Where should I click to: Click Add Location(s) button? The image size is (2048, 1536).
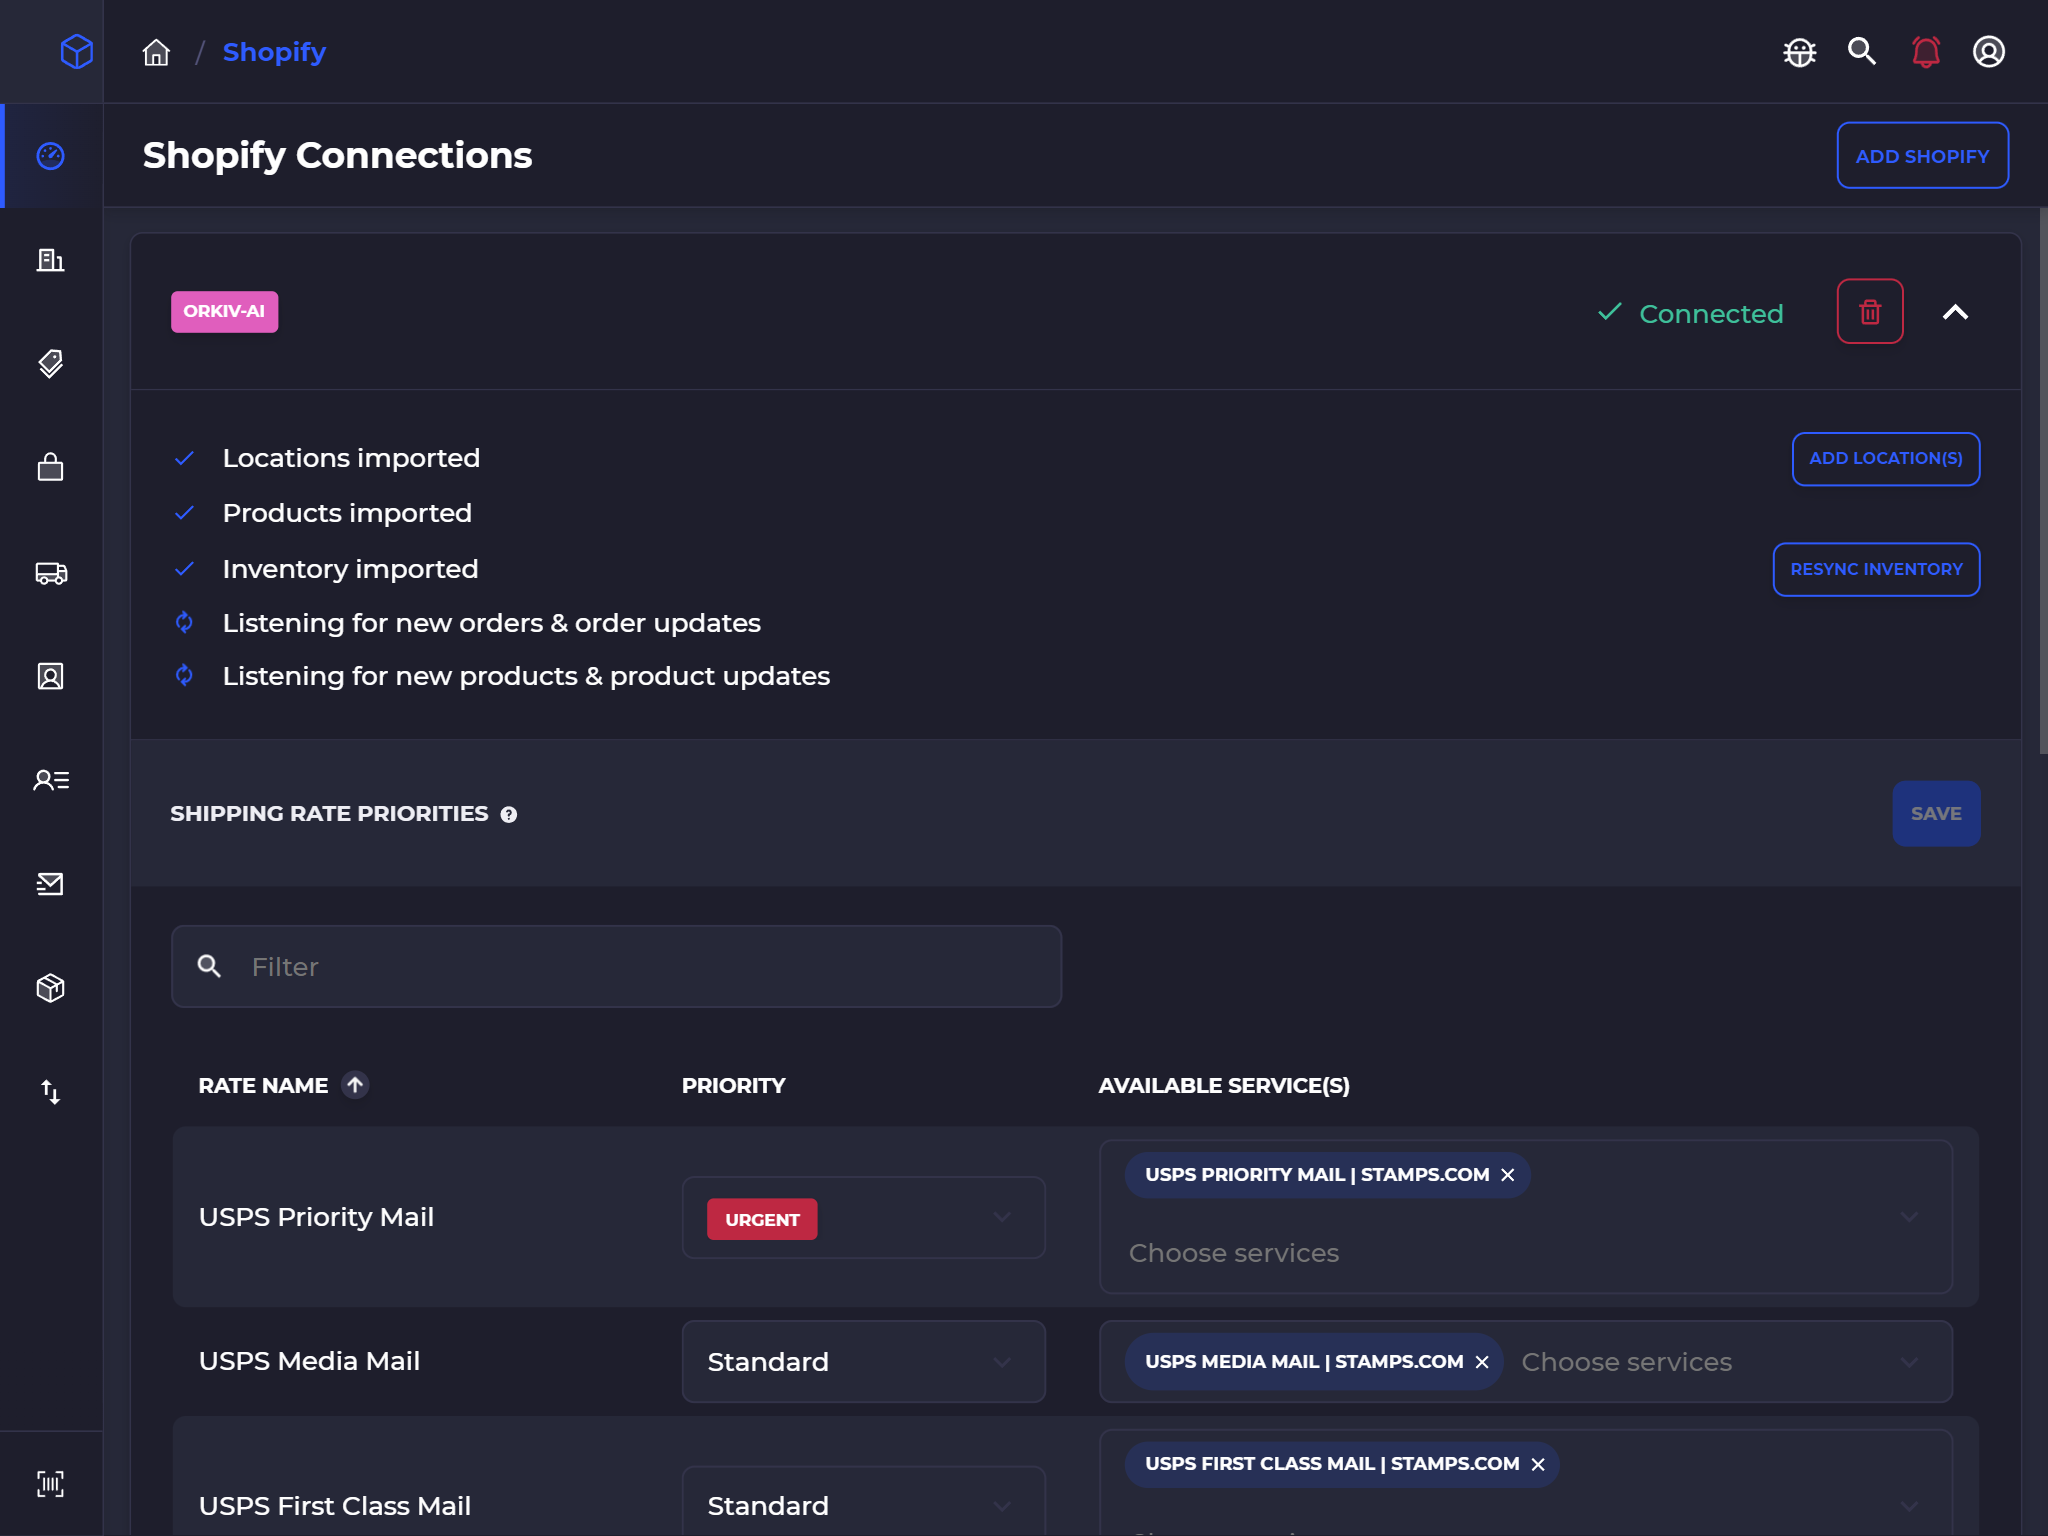pyautogui.click(x=1885, y=459)
